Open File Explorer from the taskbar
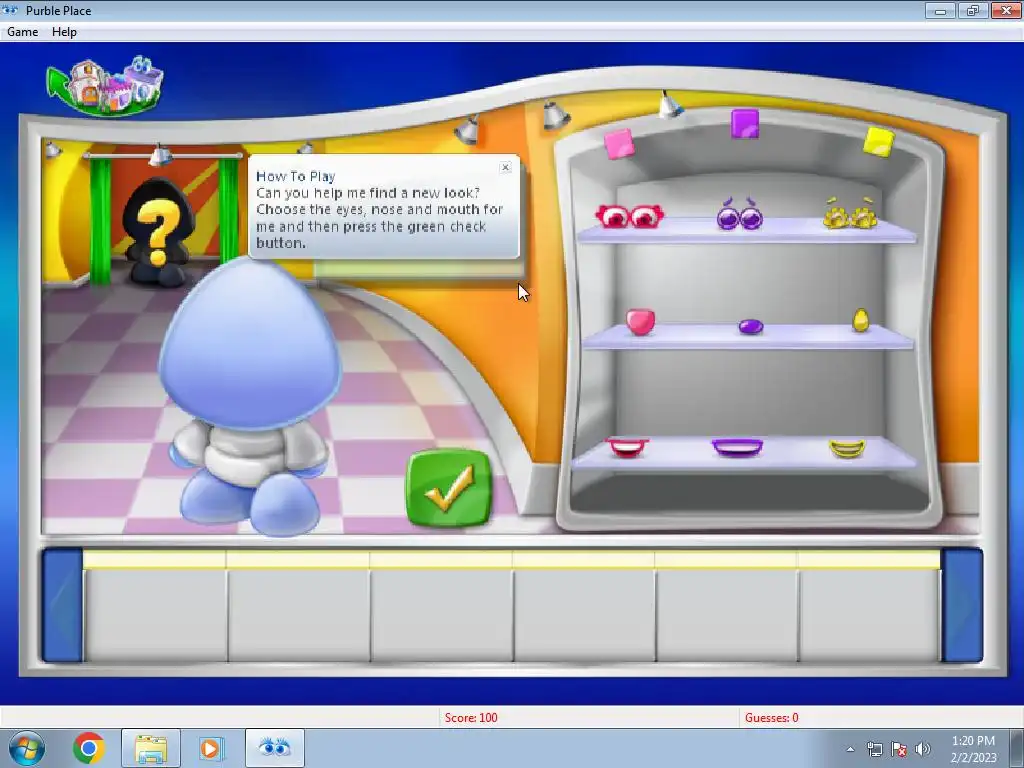This screenshot has height=768, width=1024. tap(151, 748)
